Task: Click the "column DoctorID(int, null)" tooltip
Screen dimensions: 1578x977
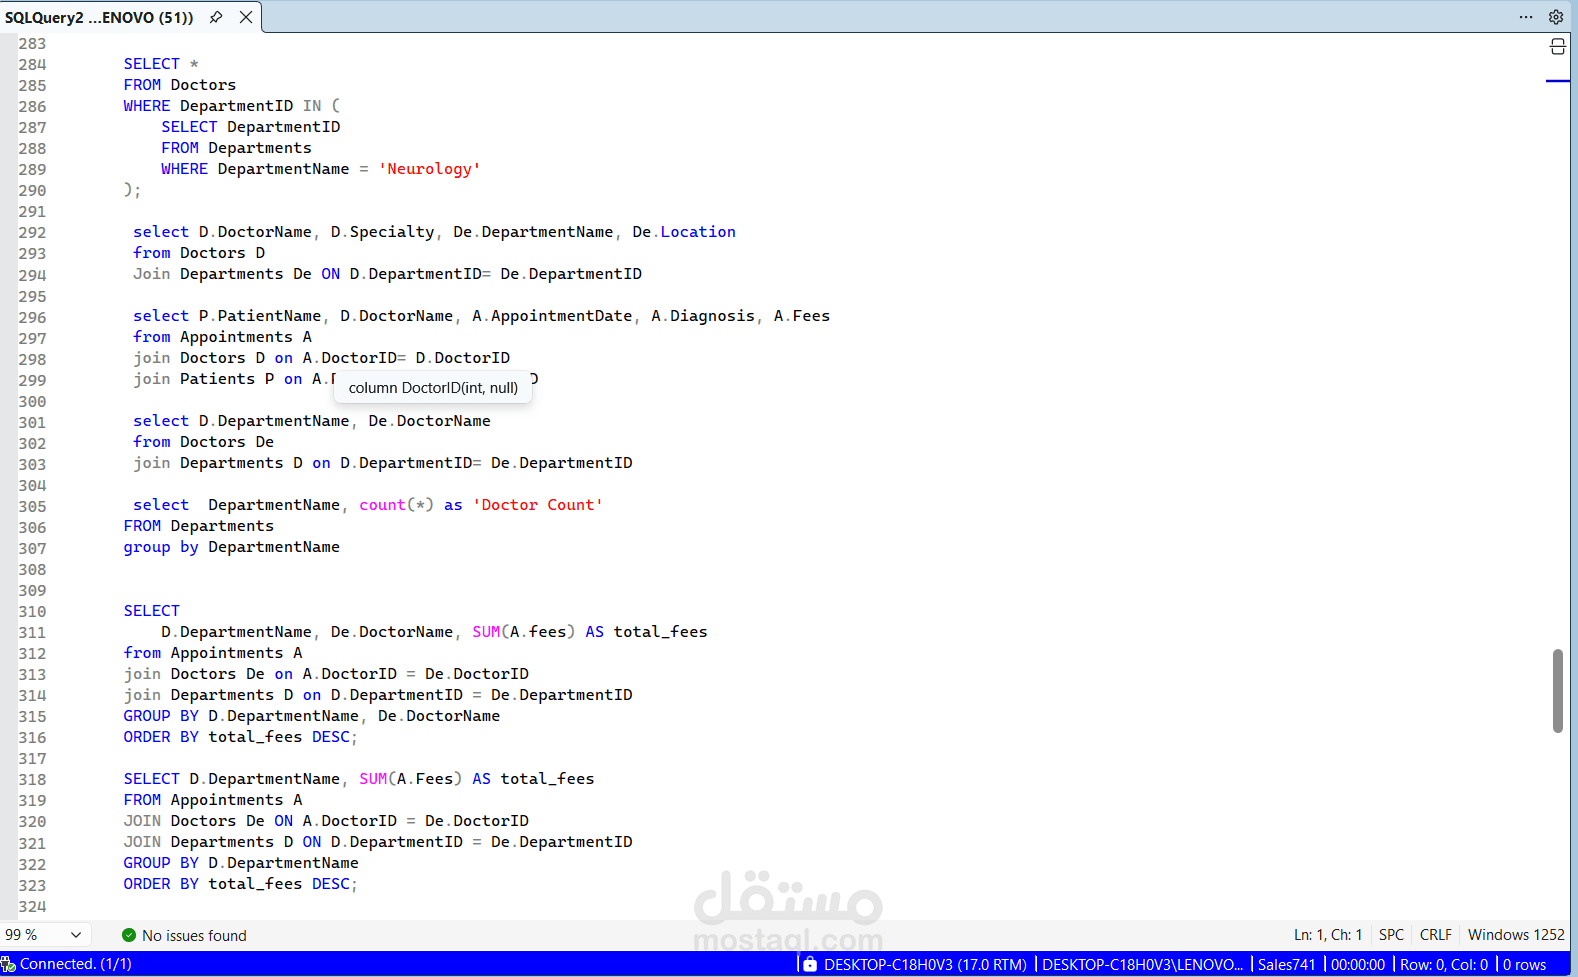Action: point(433,388)
